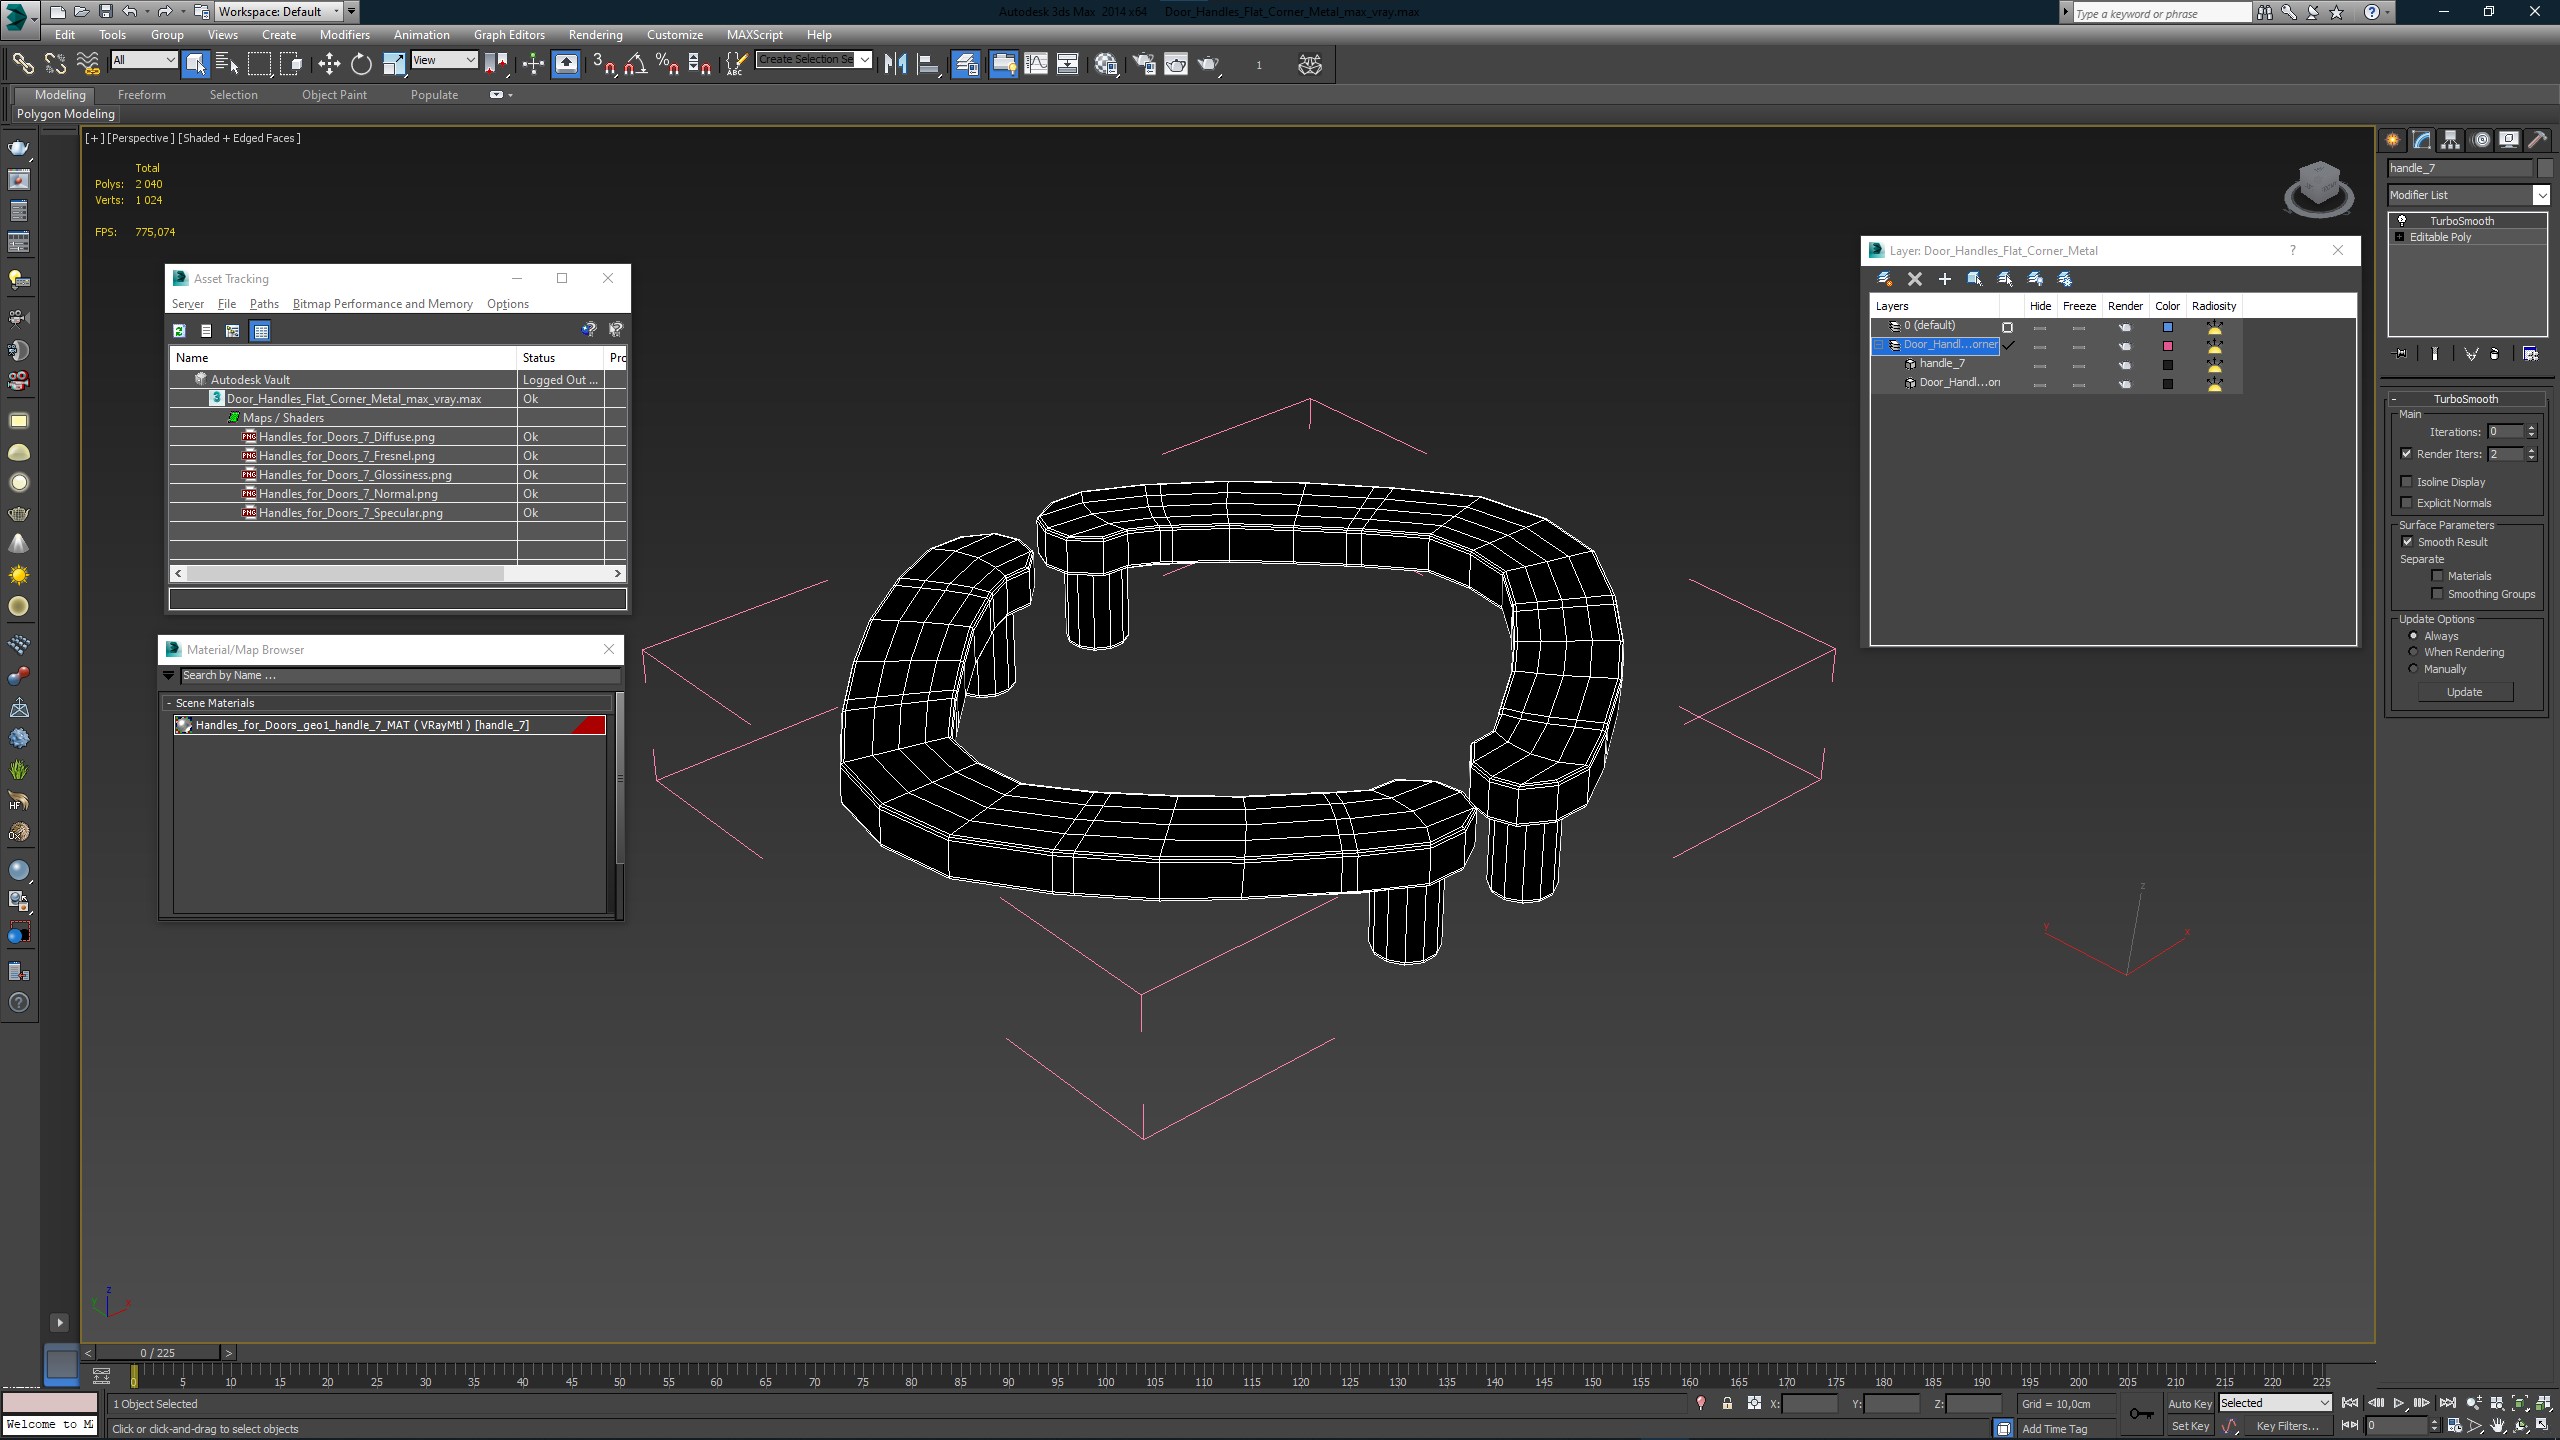Collapse the TurboSmooth rollout

[2465, 399]
